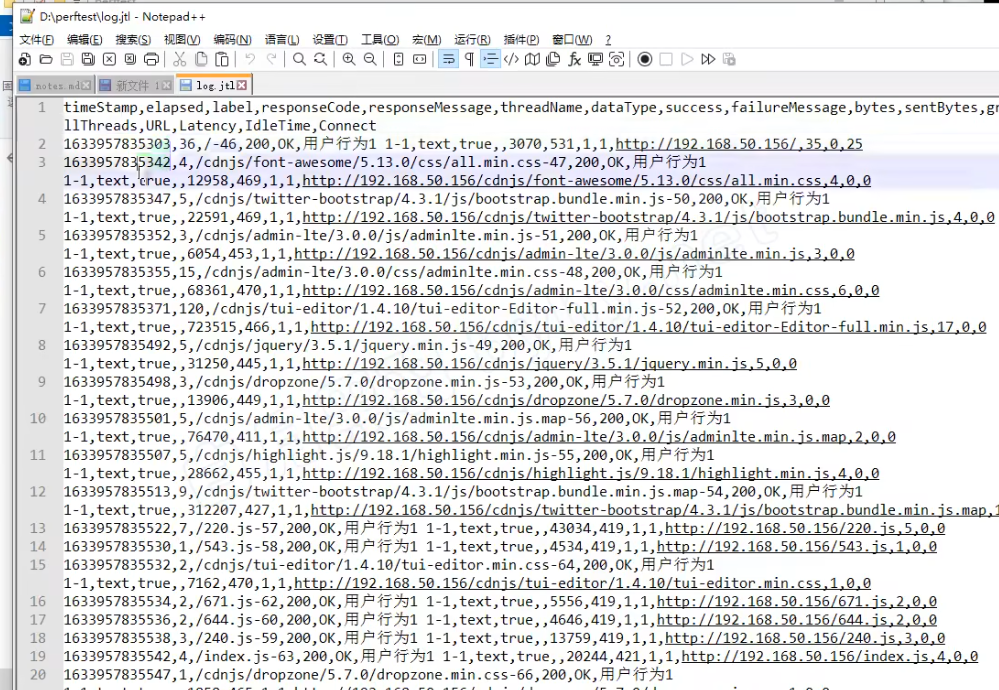This screenshot has width=999, height=690.
Task: Open the 设置(T) menu
Action: tap(330, 40)
